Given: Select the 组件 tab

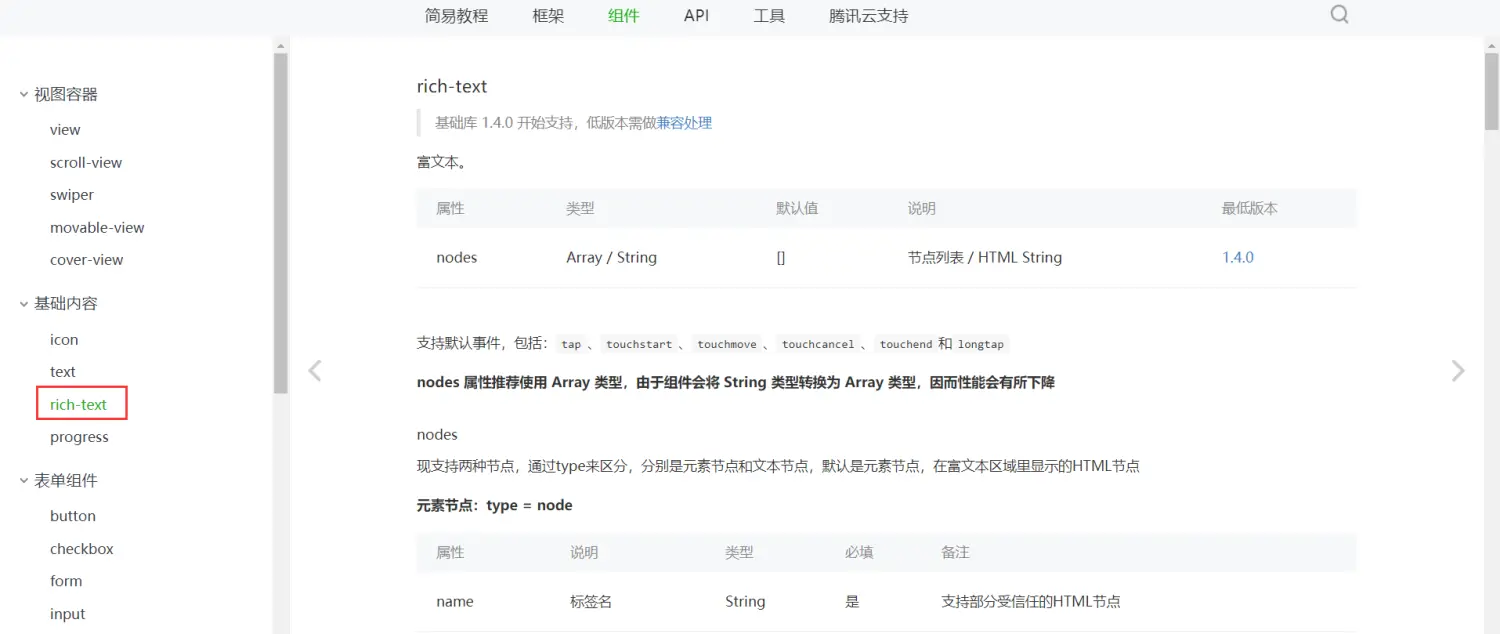Looking at the screenshot, I should coord(623,16).
